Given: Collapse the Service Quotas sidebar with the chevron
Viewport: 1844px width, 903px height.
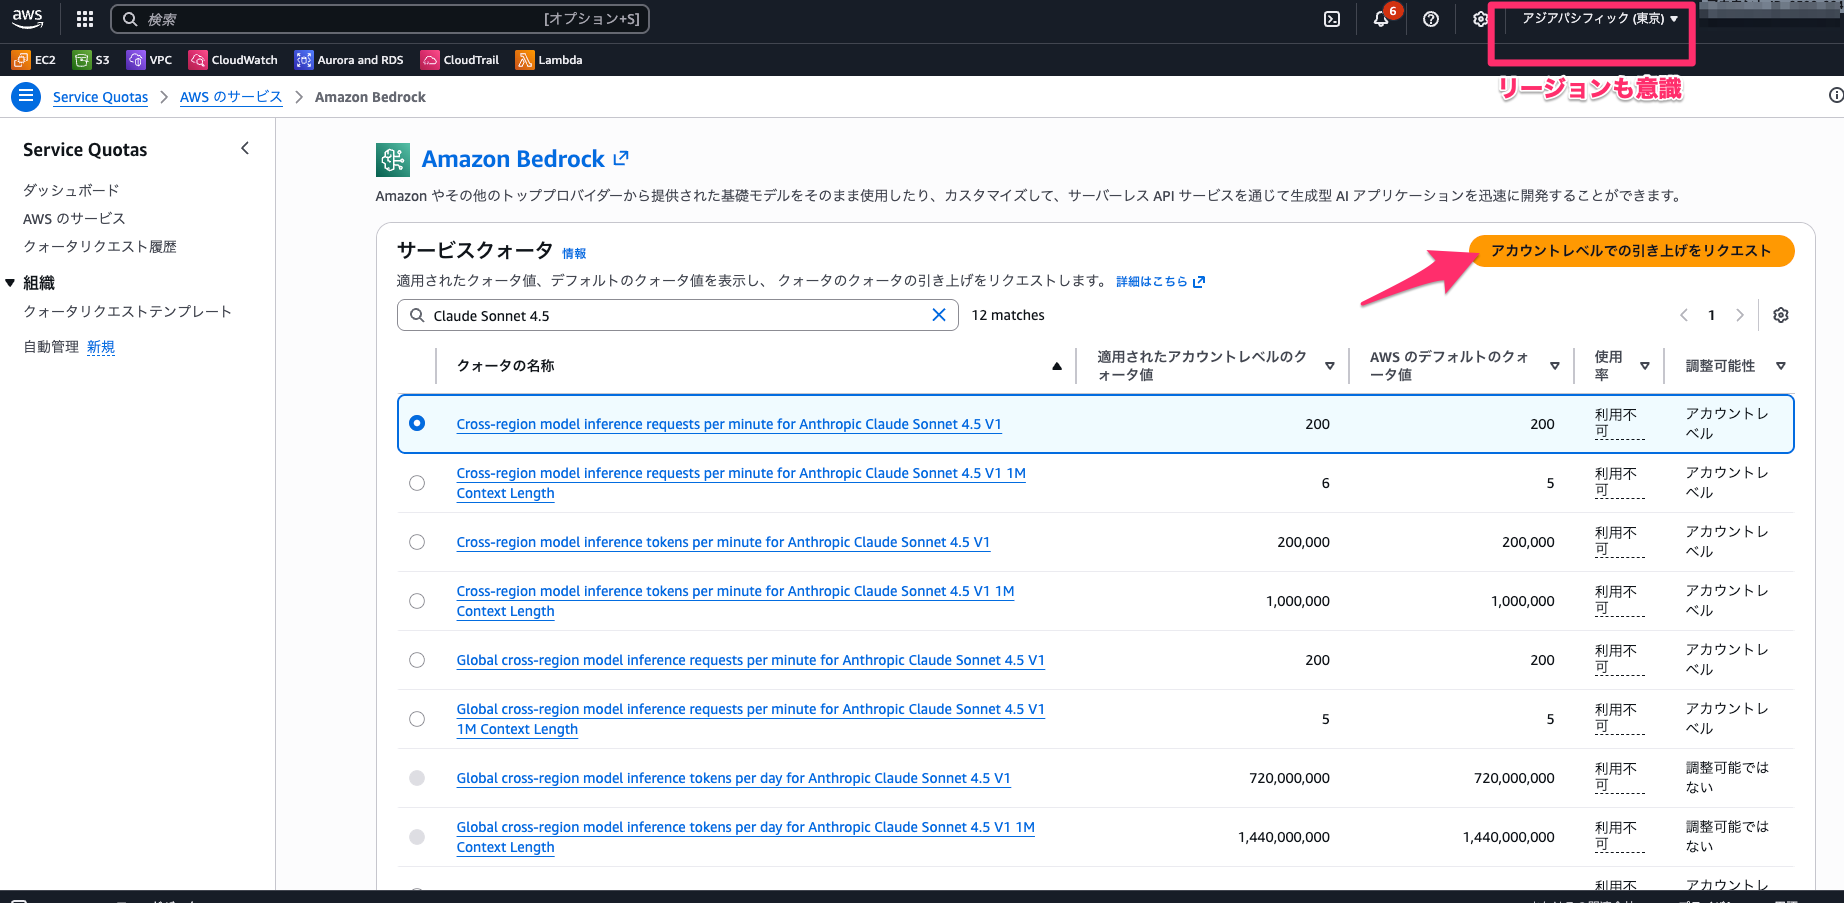Looking at the screenshot, I should pyautogui.click(x=245, y=147).
